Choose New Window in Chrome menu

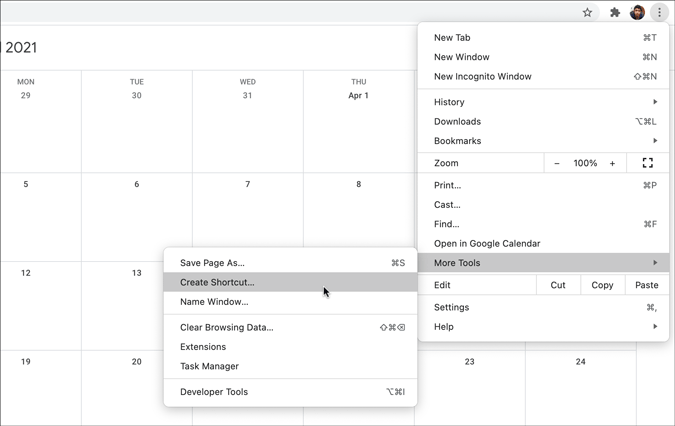pos(543,57)
